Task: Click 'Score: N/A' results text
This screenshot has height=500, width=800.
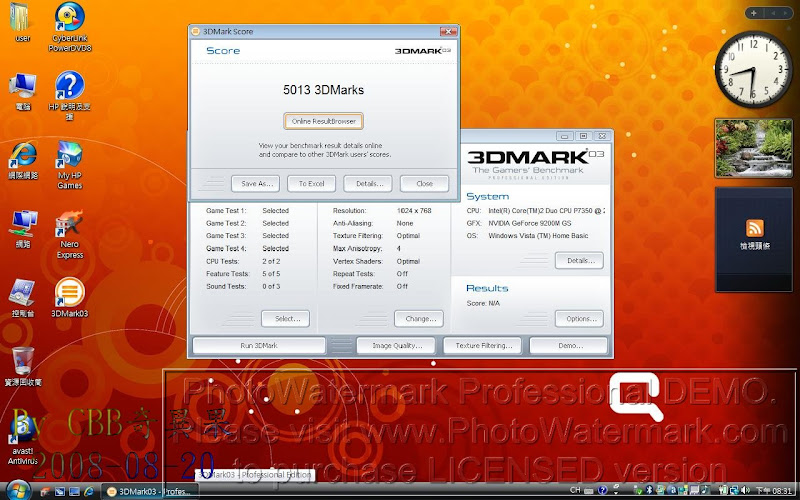Action: click(483, 303)
